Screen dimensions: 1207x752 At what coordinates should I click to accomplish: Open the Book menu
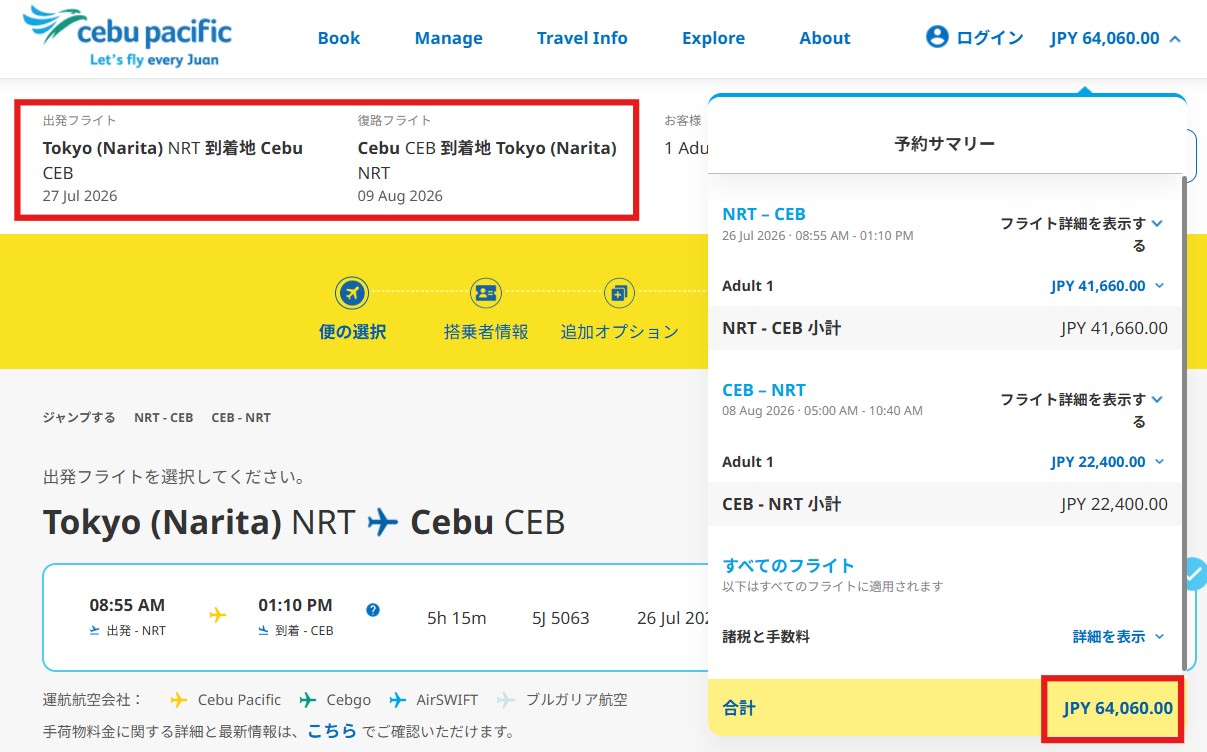click(x=339, y=37)
